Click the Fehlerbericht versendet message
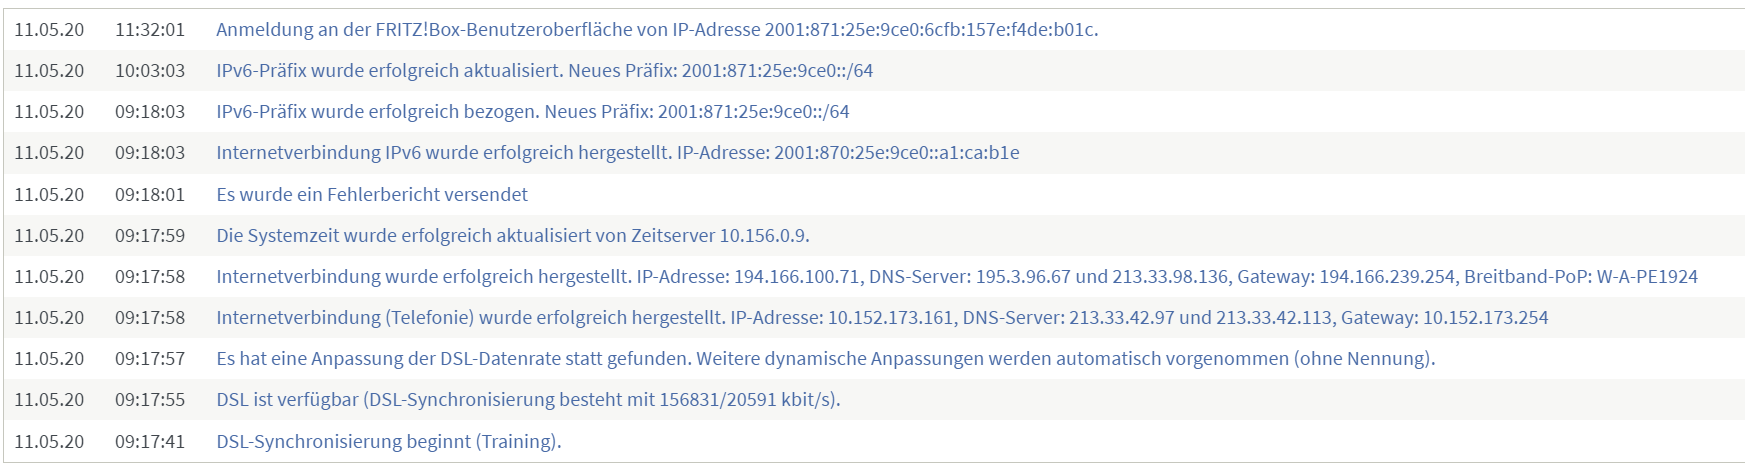This screenshot has height=476, width=1745. (x=372, y=194)
